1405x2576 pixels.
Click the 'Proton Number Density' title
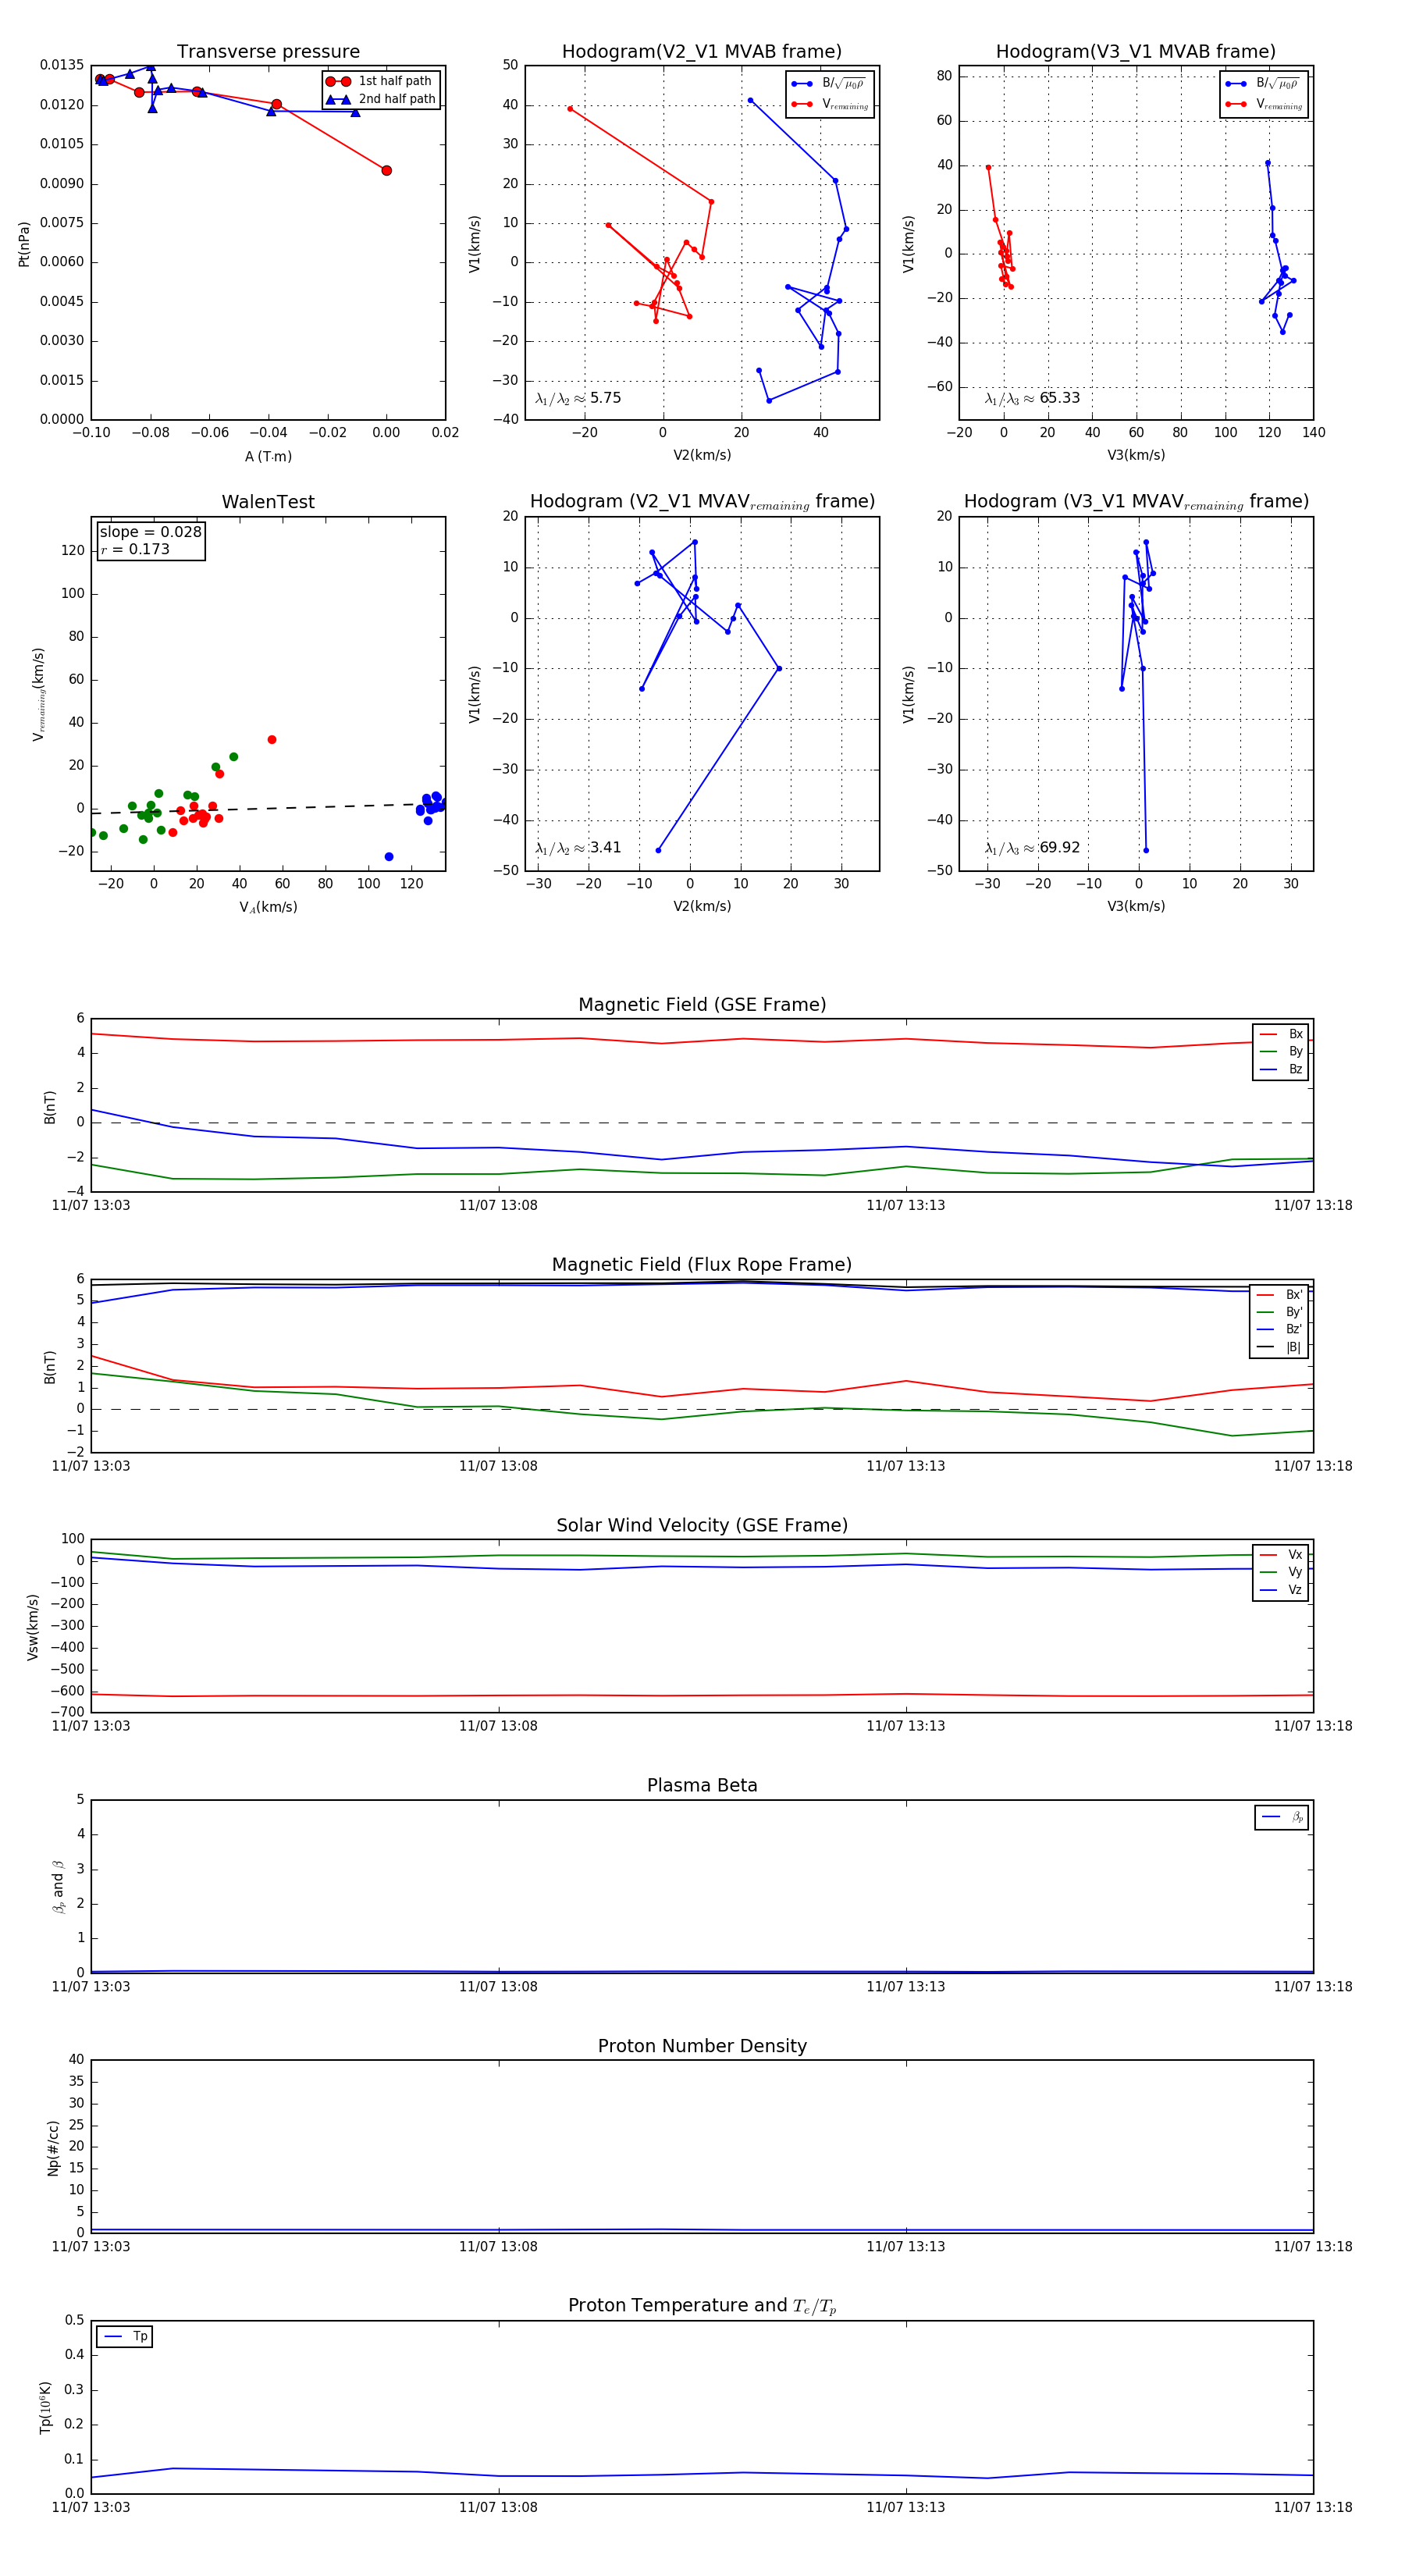702,2046
